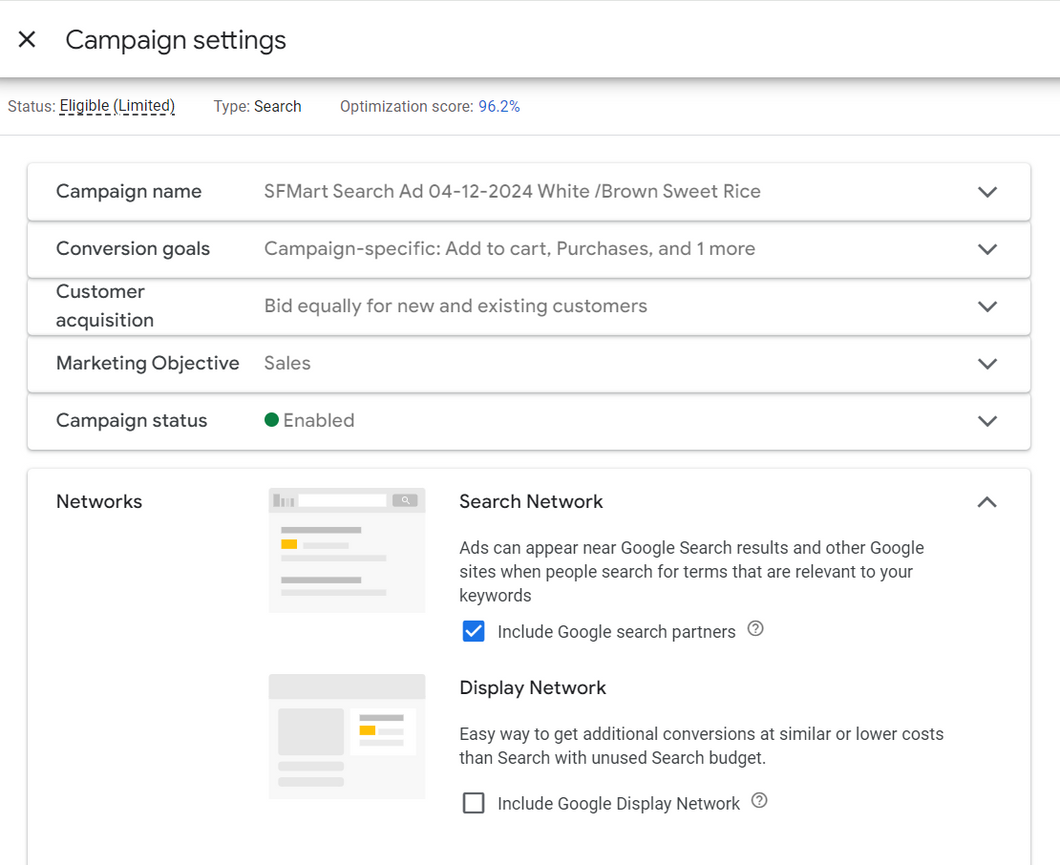Open help icon beside Google search partners
The height and width of the screenshot is (865, 1060).
tap(755, 629)
